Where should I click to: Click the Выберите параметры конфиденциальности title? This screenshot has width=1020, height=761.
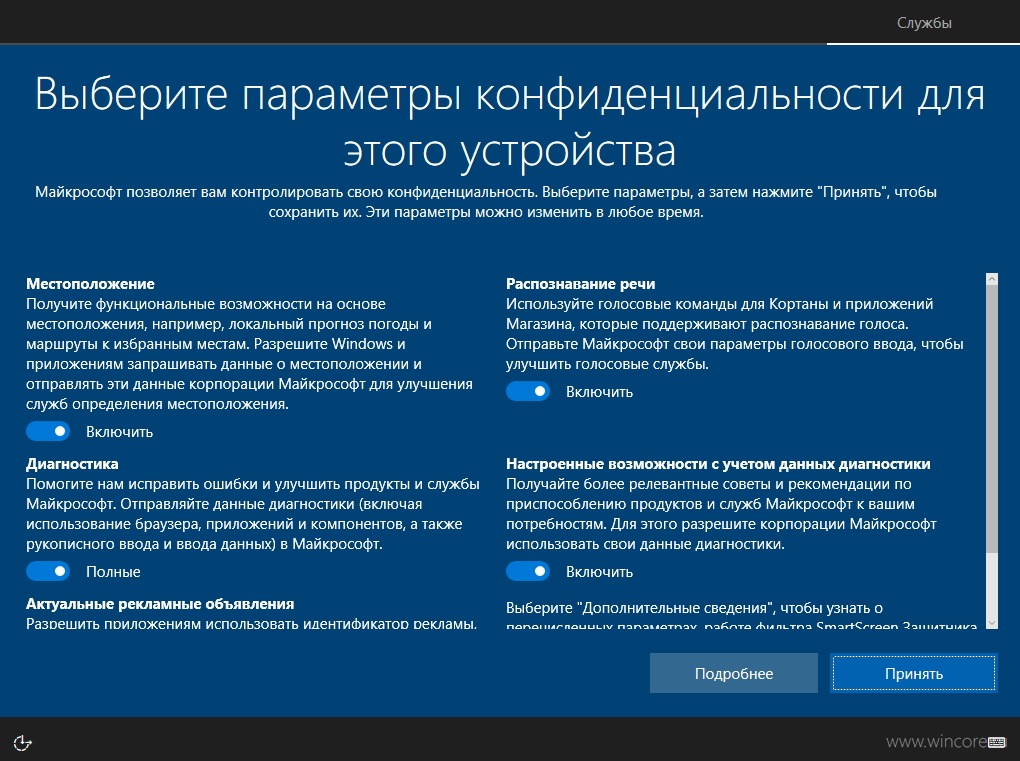pos(510,122)
